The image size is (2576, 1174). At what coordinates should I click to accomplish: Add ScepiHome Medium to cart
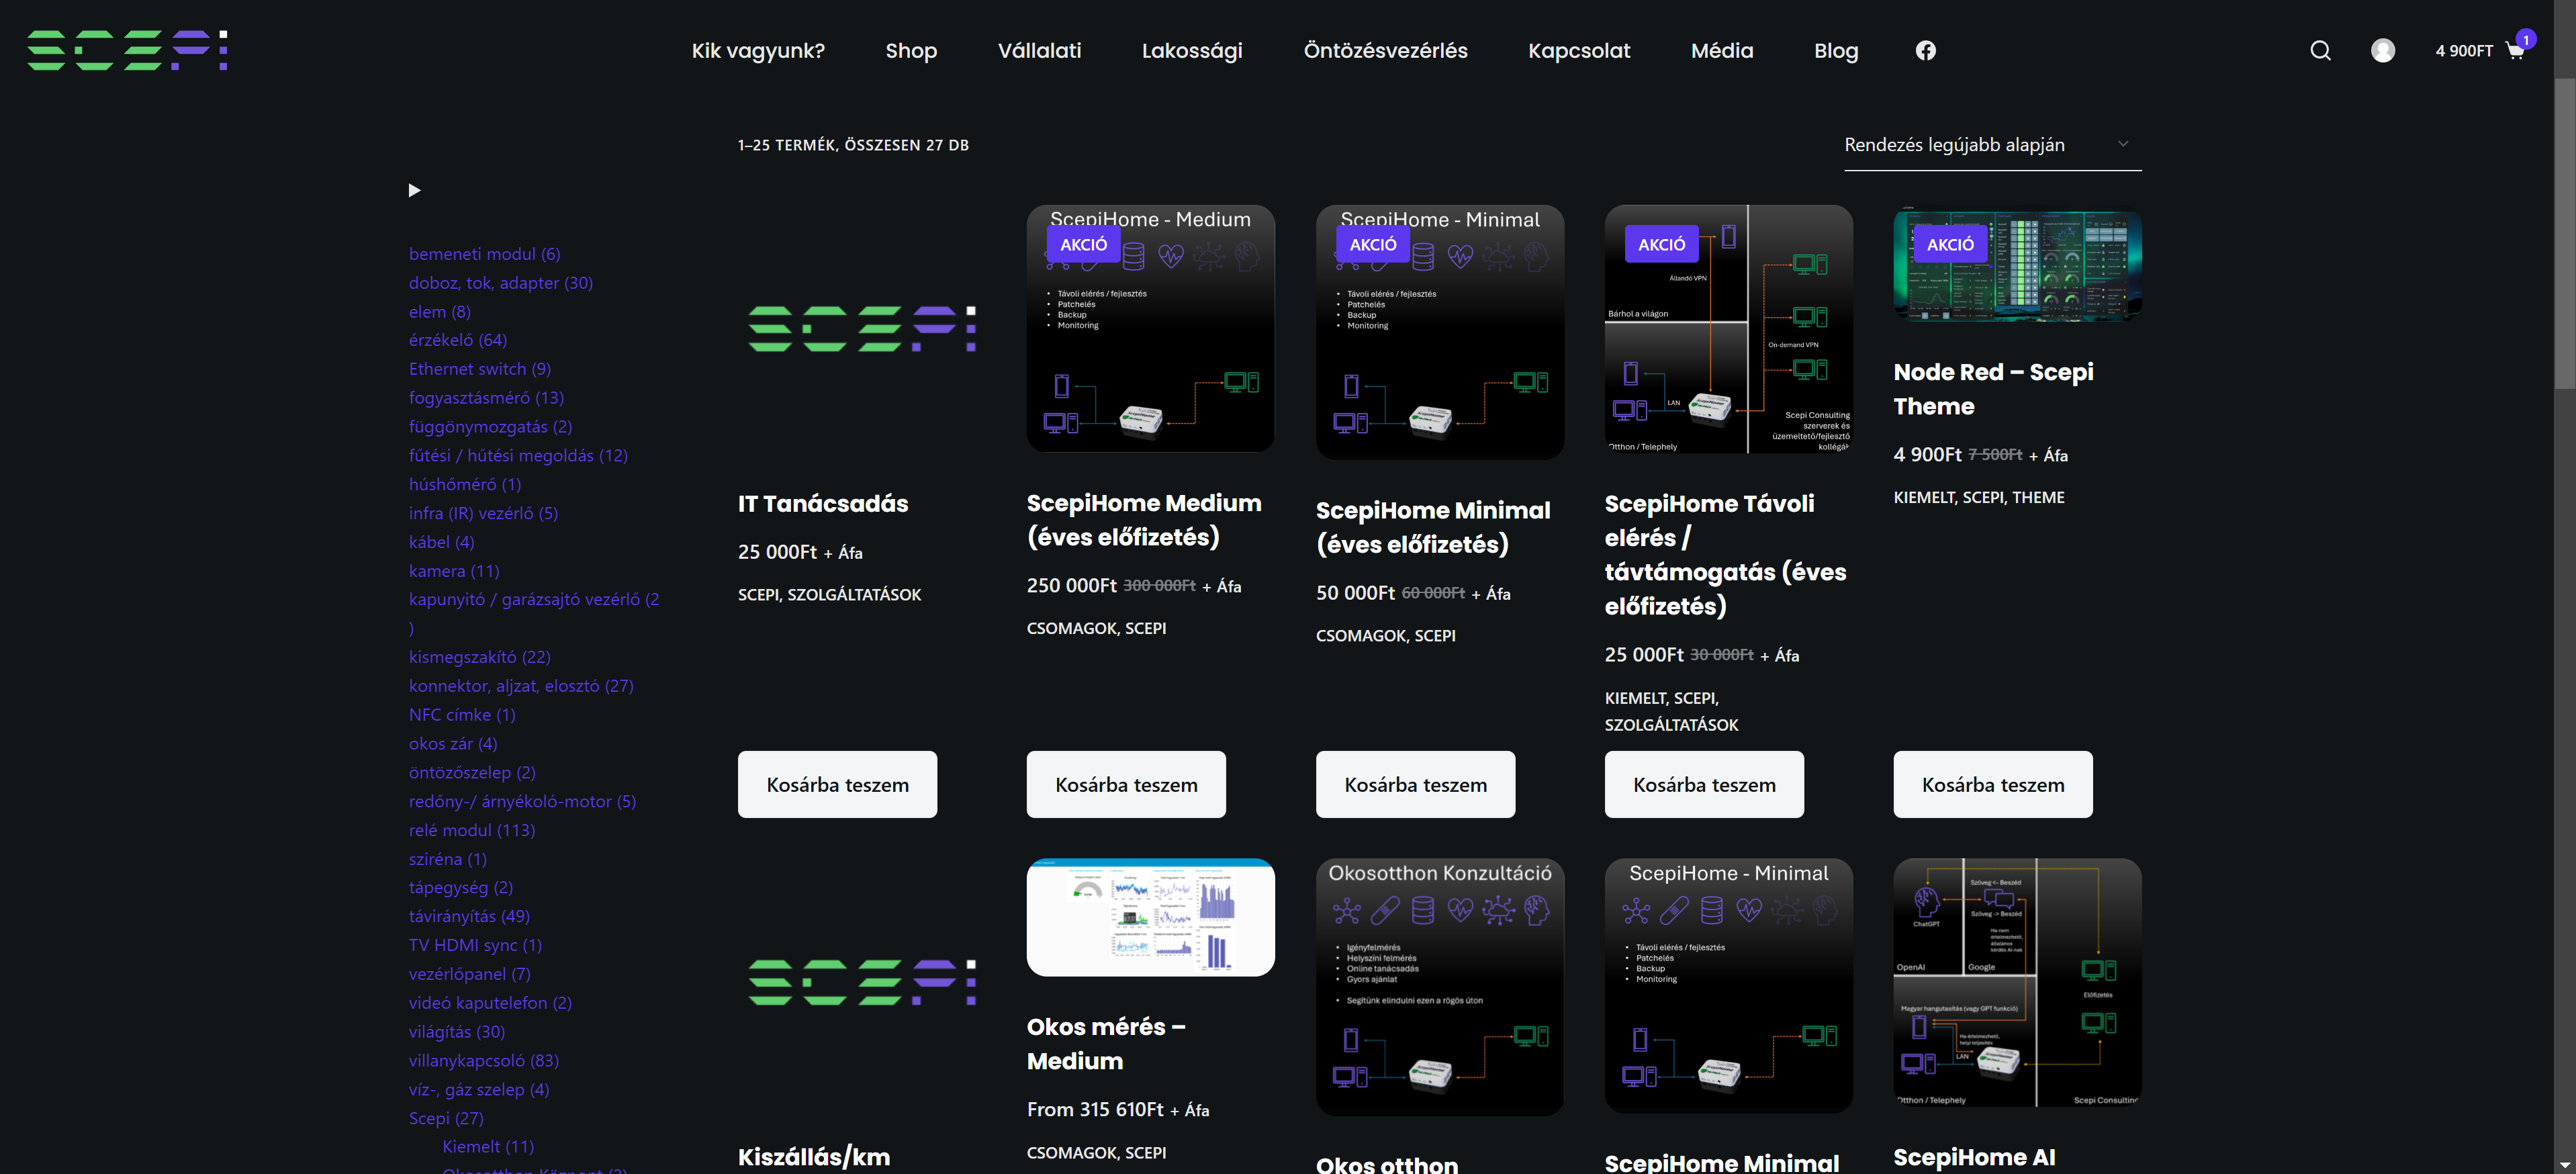click(x=1126, y=784)
